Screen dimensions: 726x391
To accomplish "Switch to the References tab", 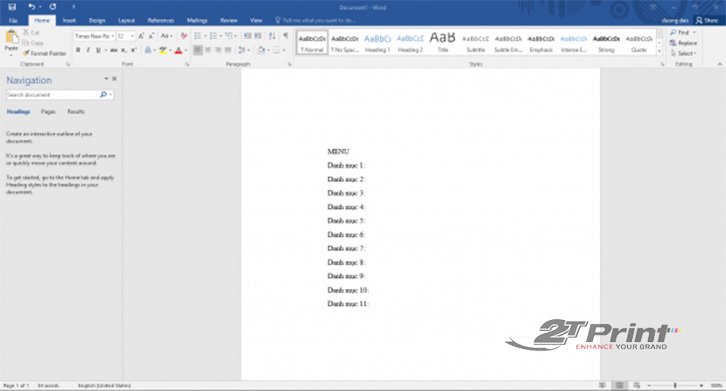I will pos(161,20).
